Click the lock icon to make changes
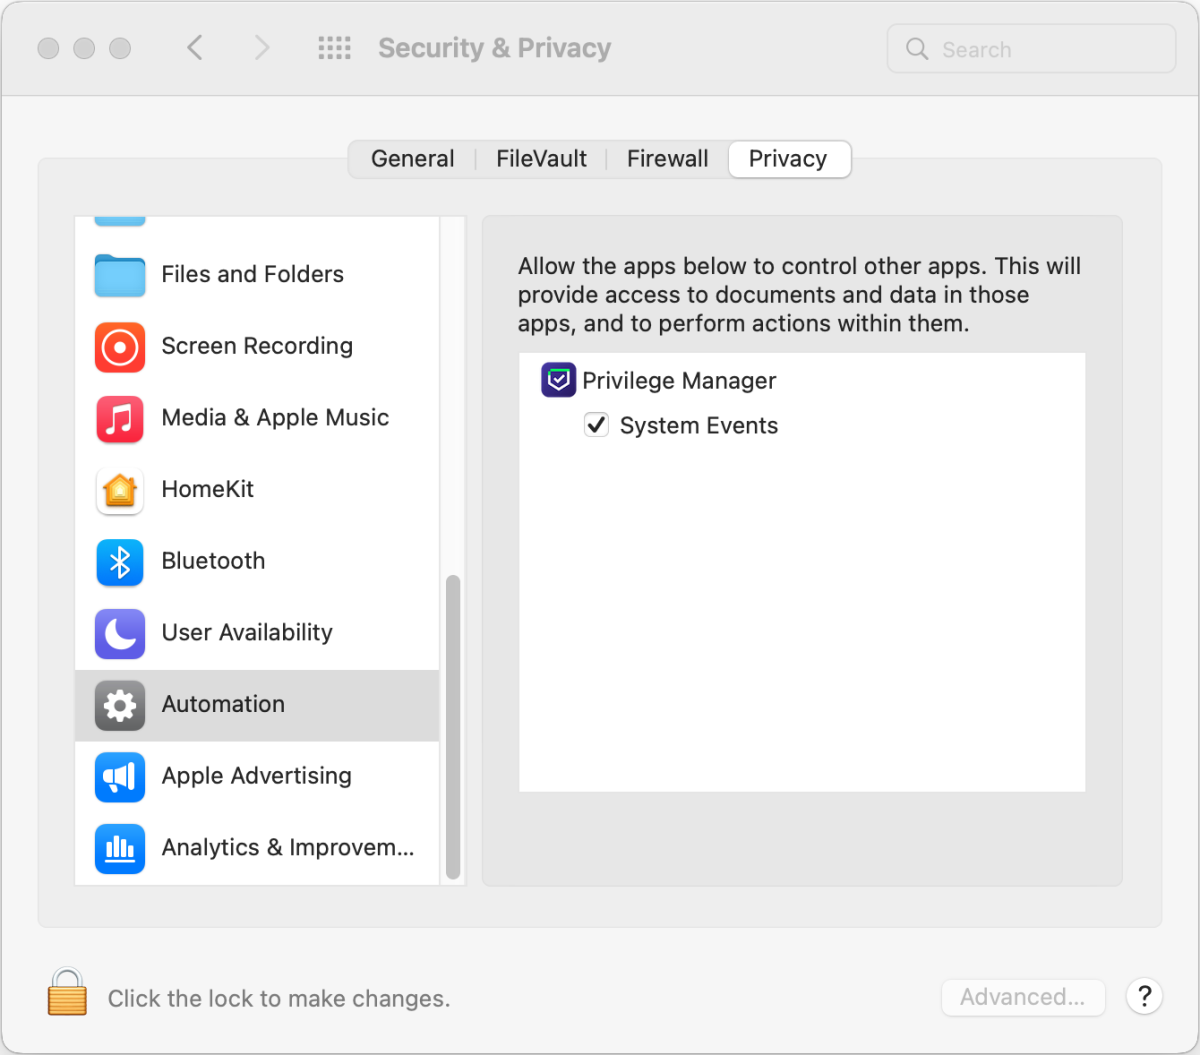1200x1055 pixels. [x=67, y=993]
